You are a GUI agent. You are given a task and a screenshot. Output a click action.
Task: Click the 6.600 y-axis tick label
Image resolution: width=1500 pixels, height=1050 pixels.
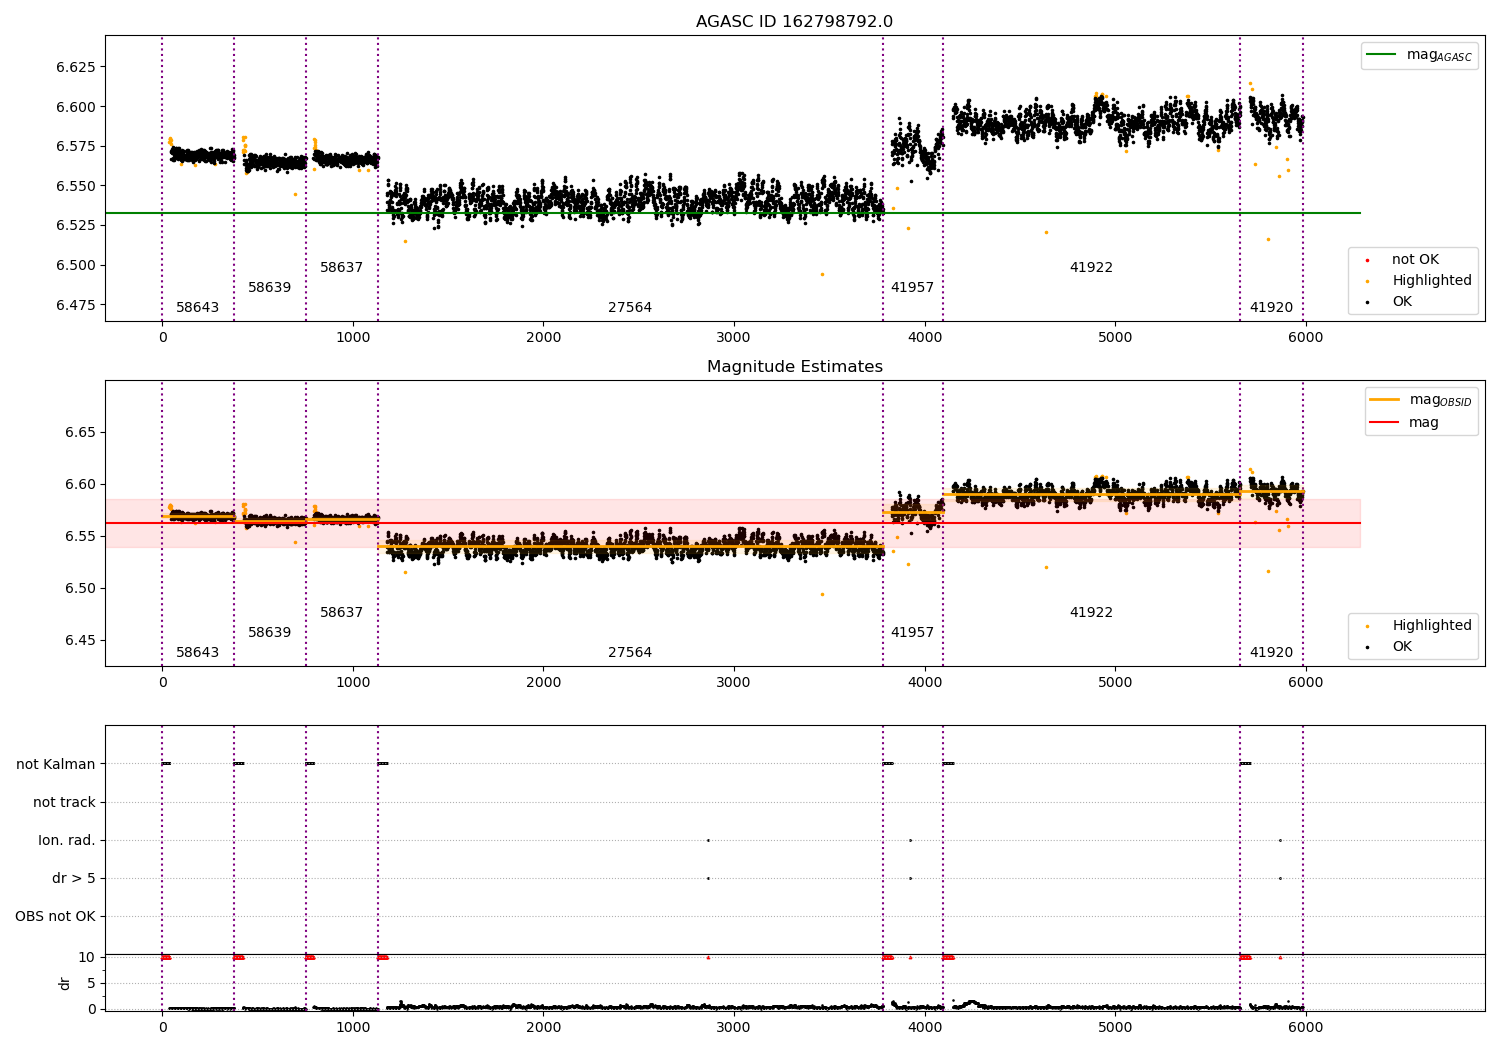pyautogui.click(x=76, y=107)
